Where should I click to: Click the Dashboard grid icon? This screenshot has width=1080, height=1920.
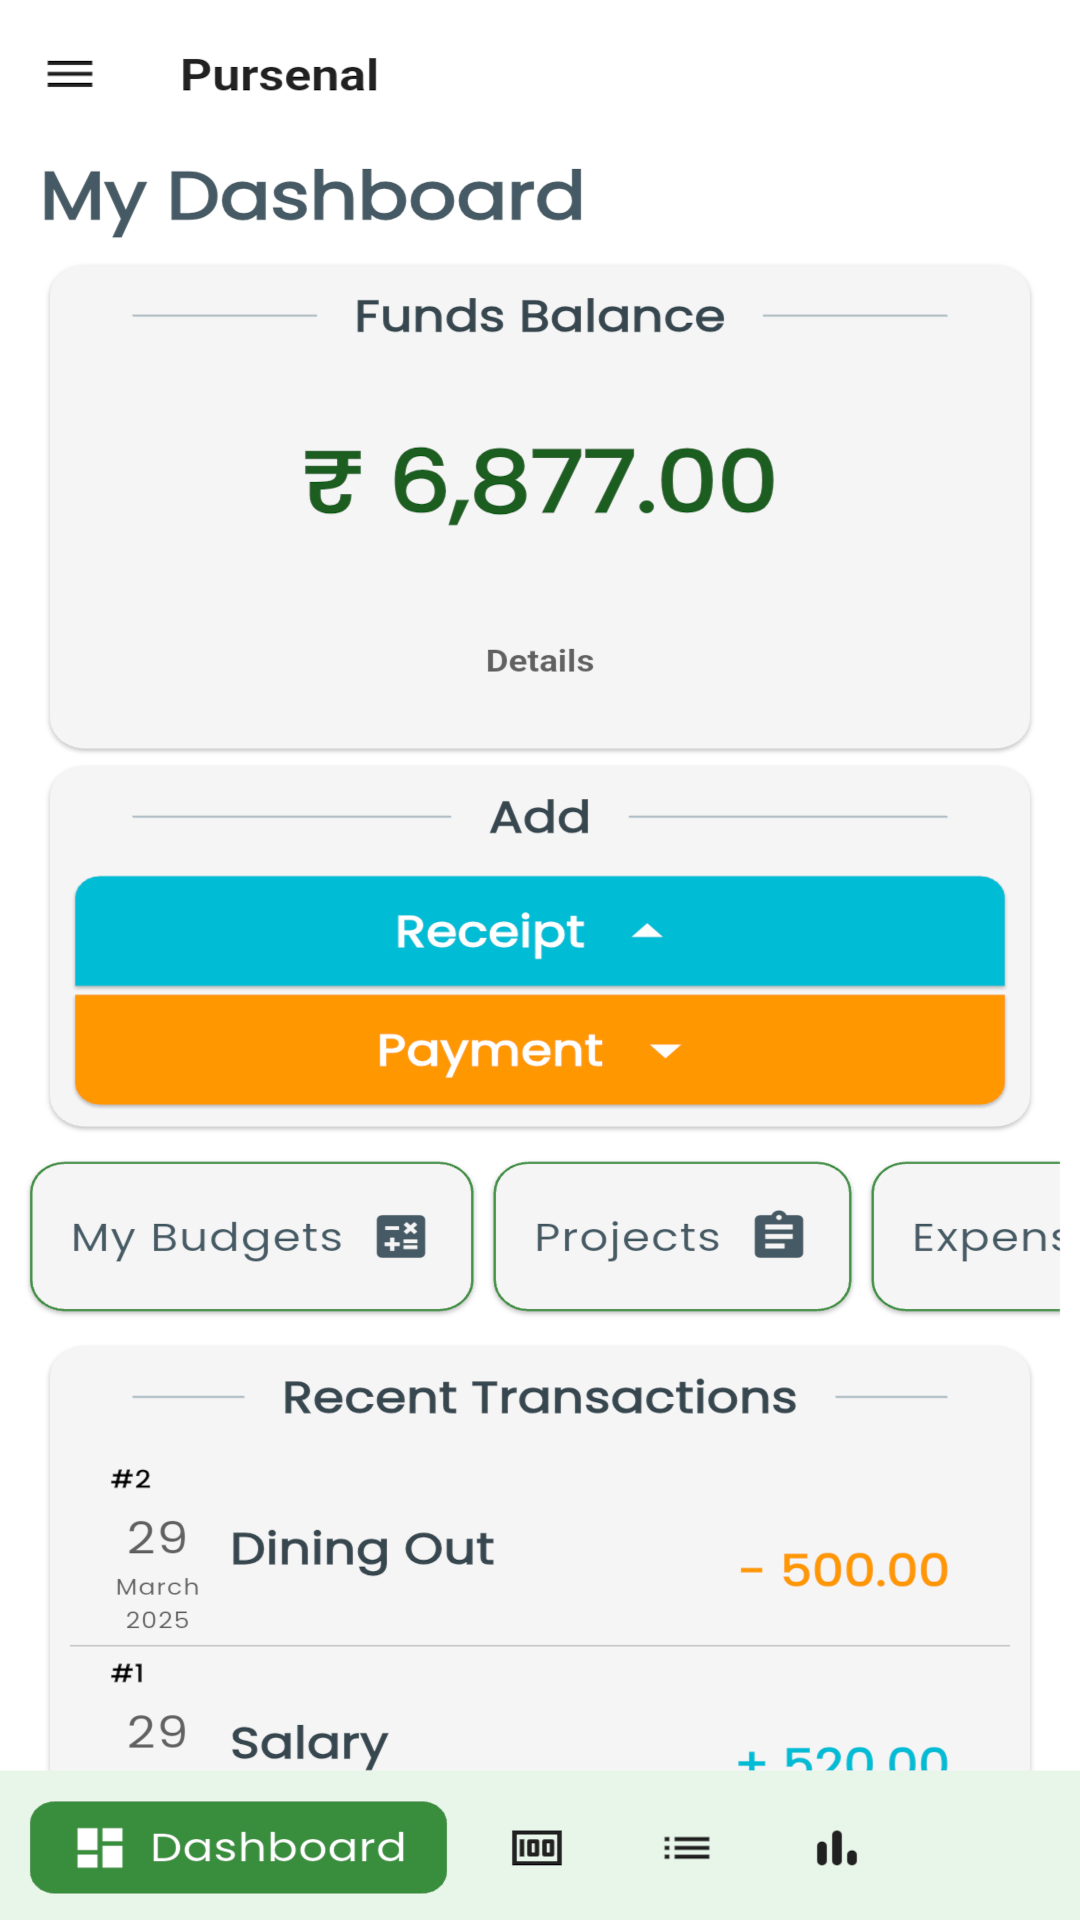(100, 1847)
